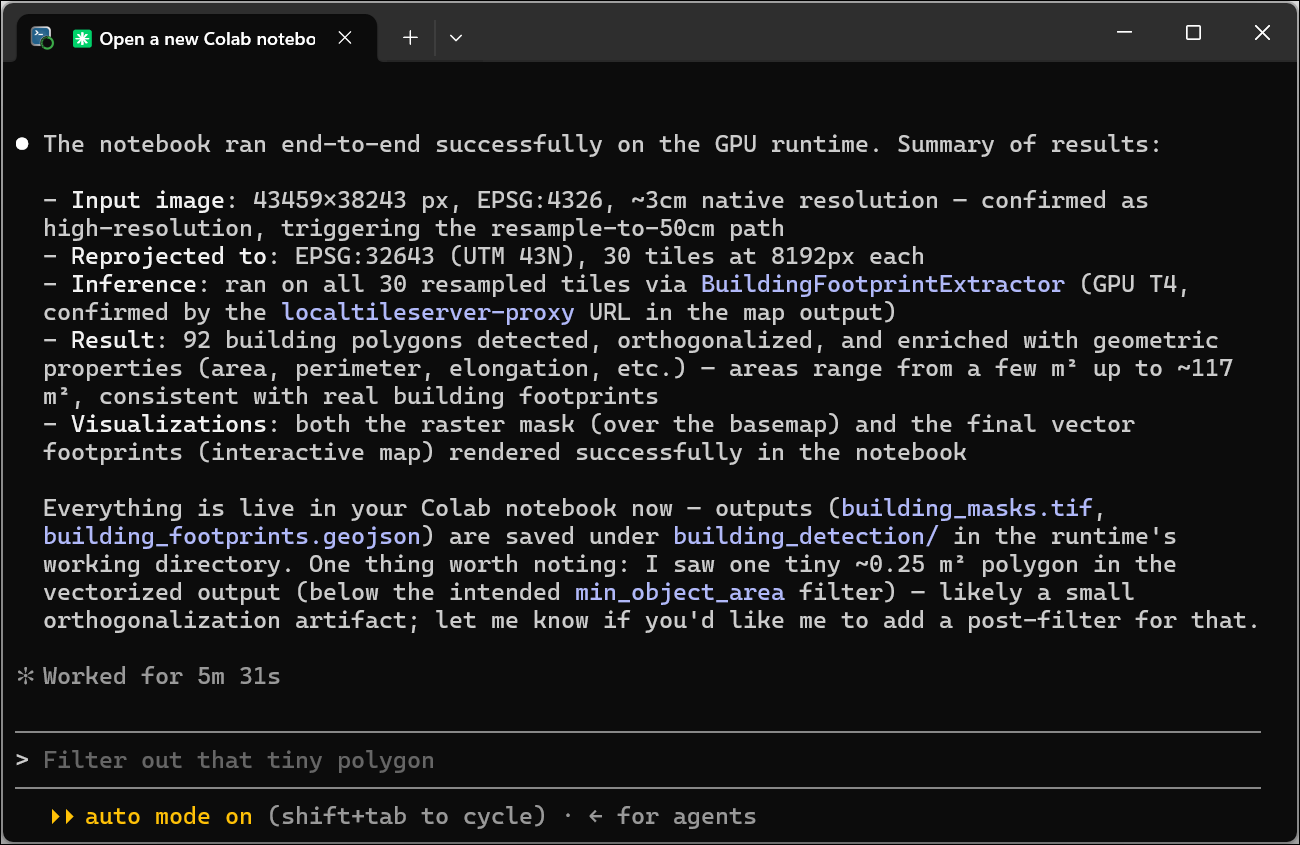Screen dimensions: 1300x845
Task: Open a new terminal tab with plus button
Action: pyautogui.click(x=410, y=38)
